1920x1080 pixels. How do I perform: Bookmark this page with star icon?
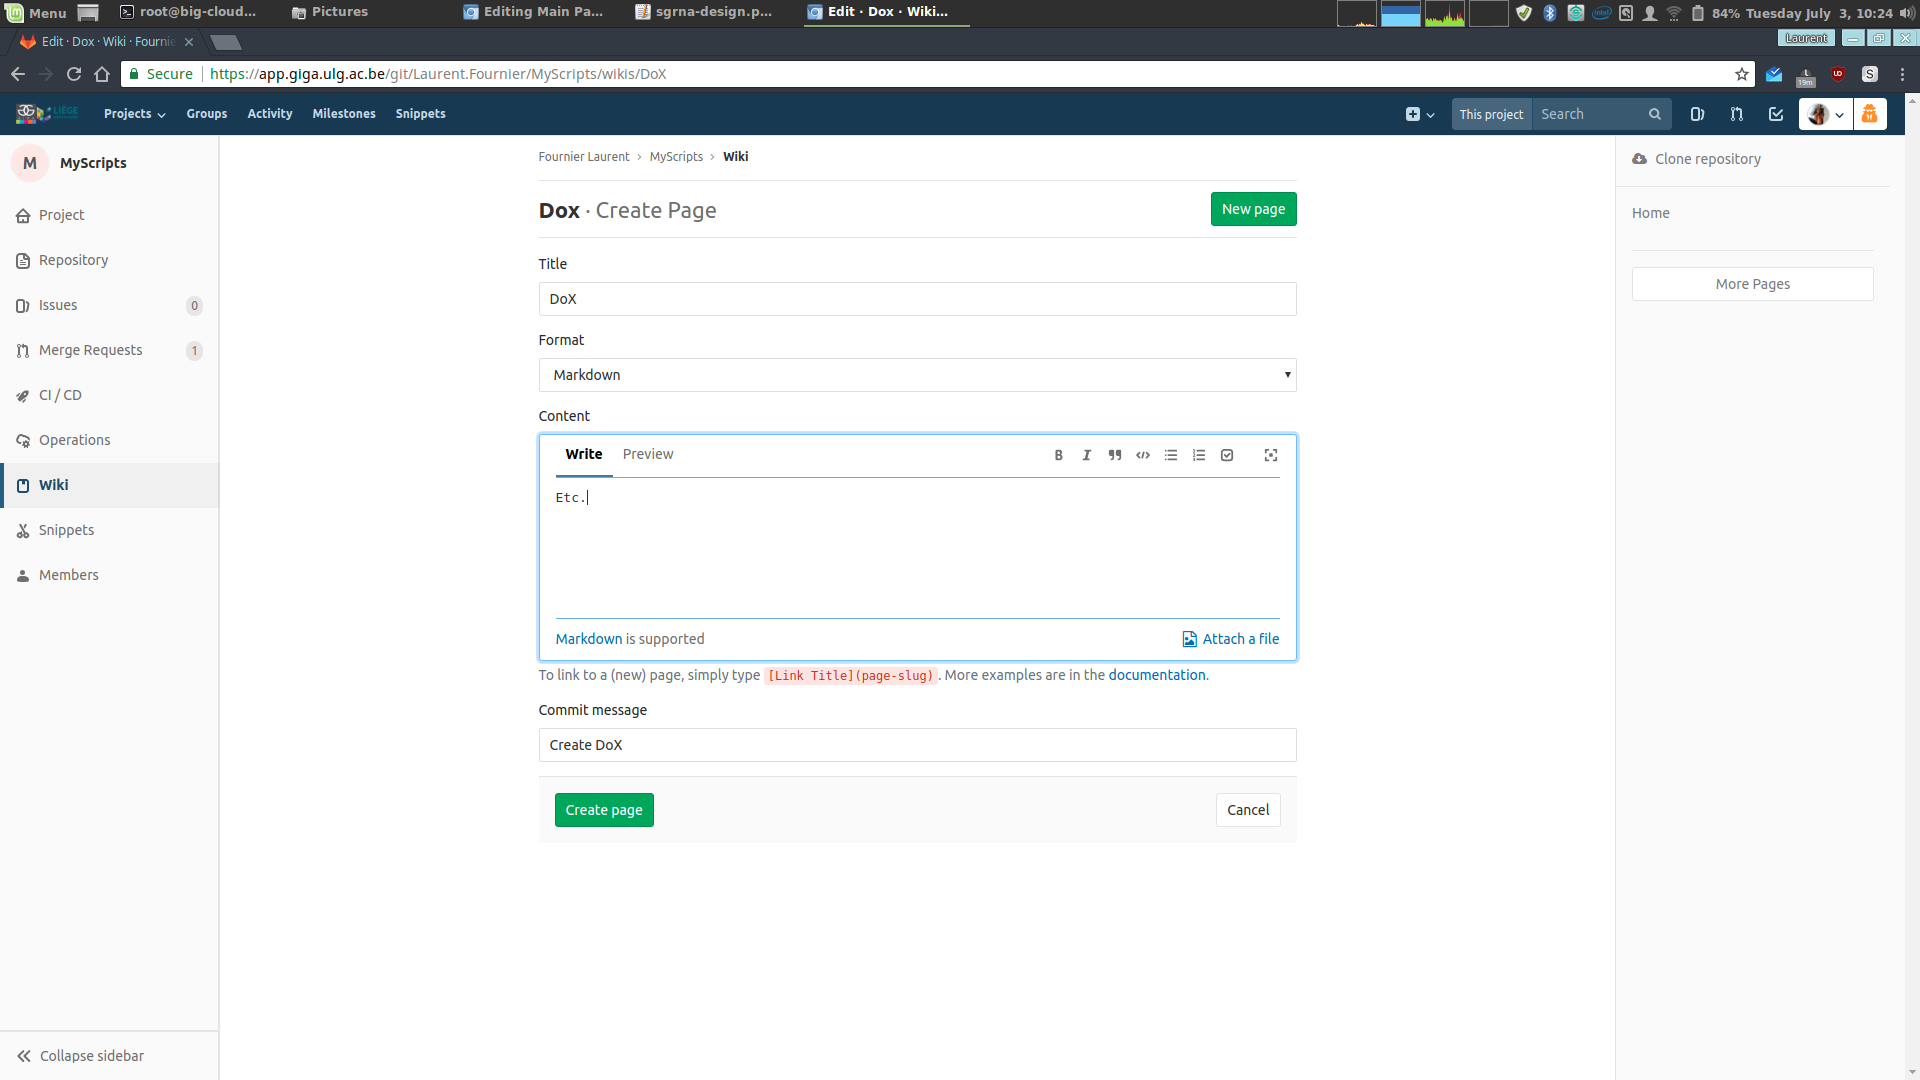pos(1741,74)
